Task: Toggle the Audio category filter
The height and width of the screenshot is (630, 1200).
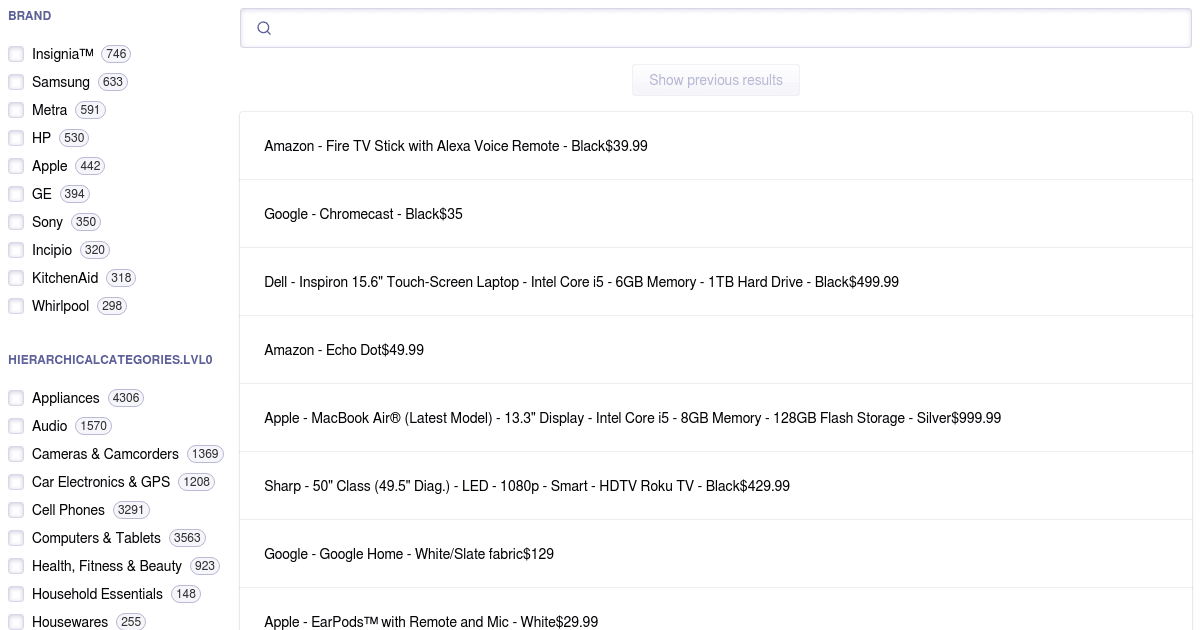Action: [x=16, y=426]
